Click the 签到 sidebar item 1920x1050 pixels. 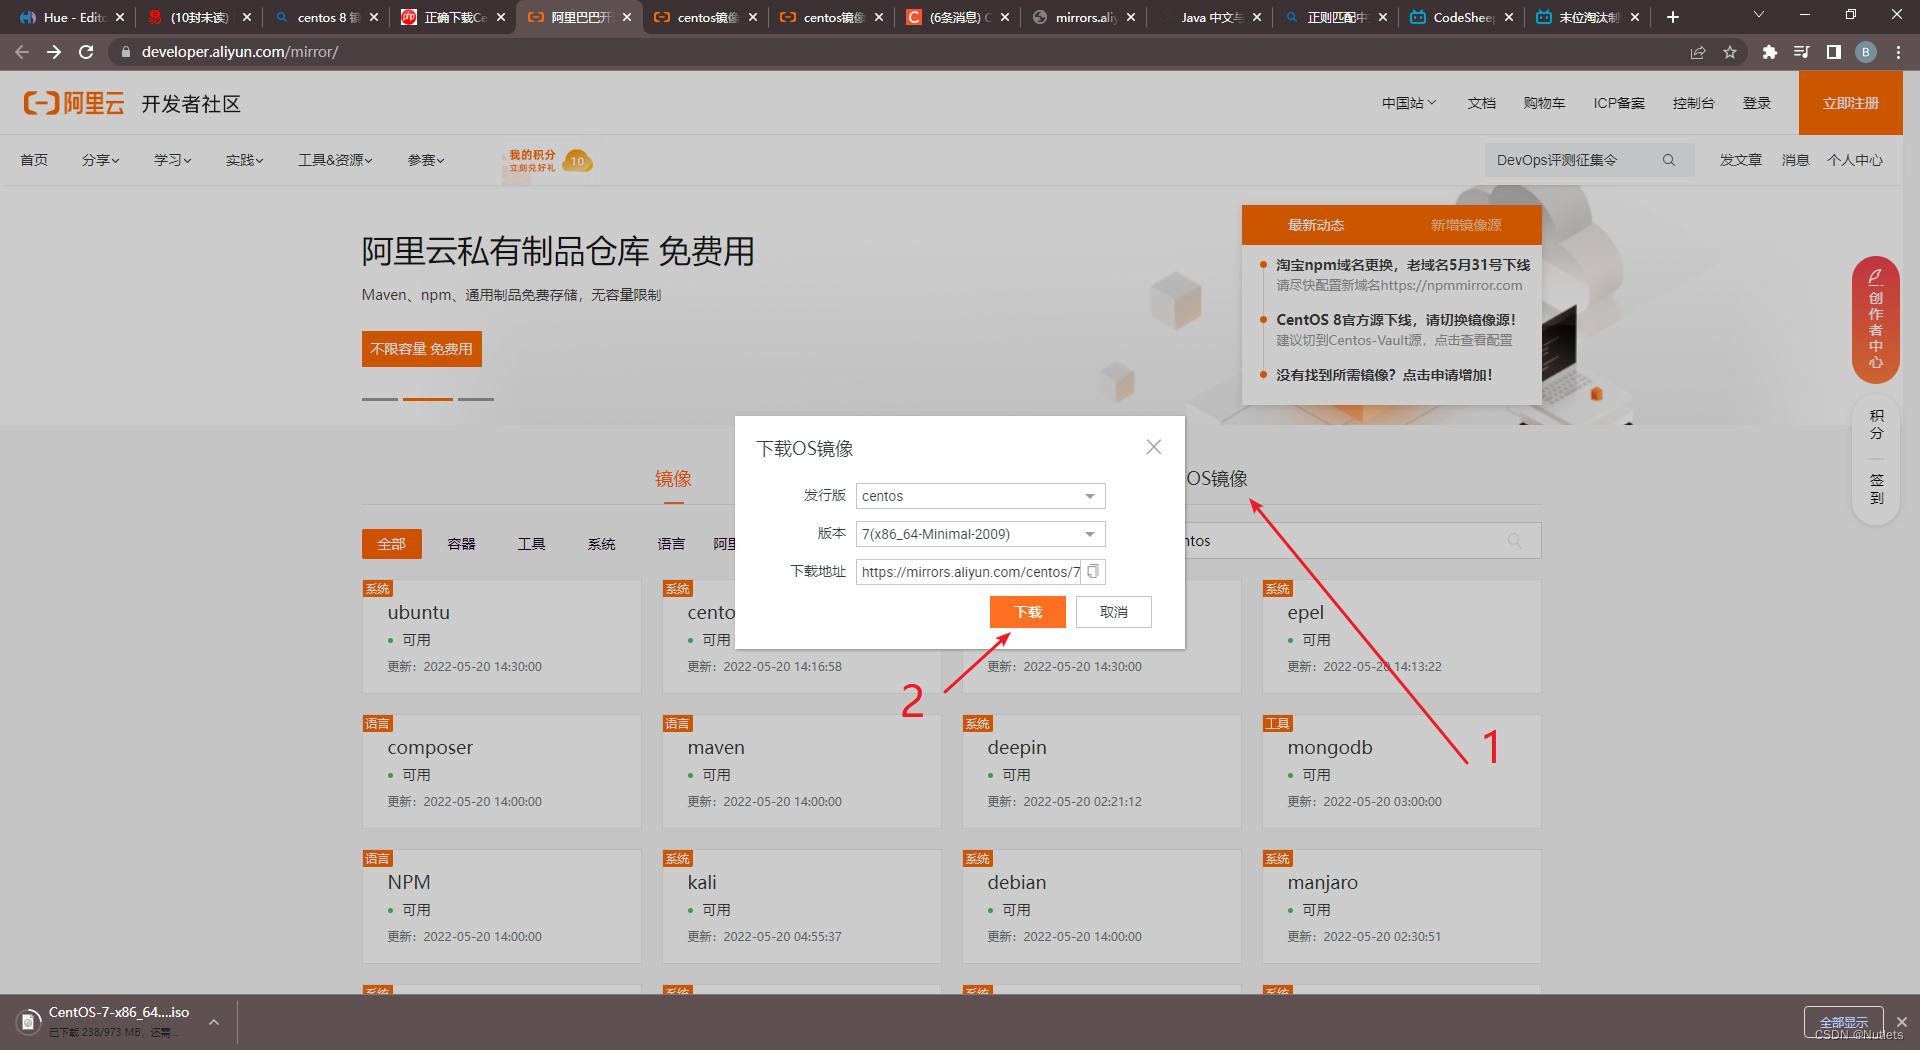[1876, 489]
